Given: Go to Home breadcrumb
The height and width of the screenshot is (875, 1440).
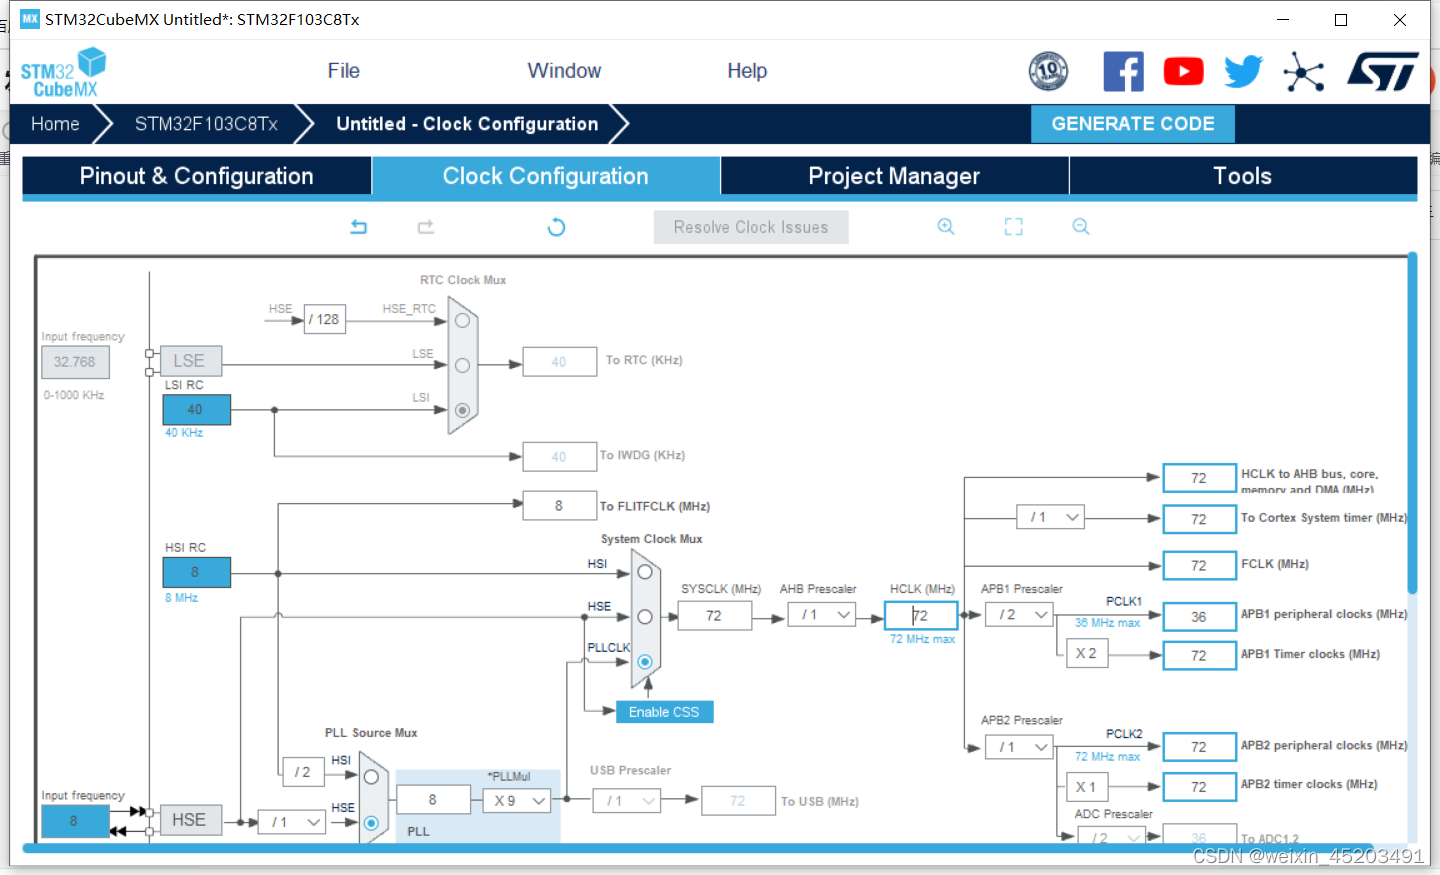Looking at the screenshot, I should tap(55, 124).
